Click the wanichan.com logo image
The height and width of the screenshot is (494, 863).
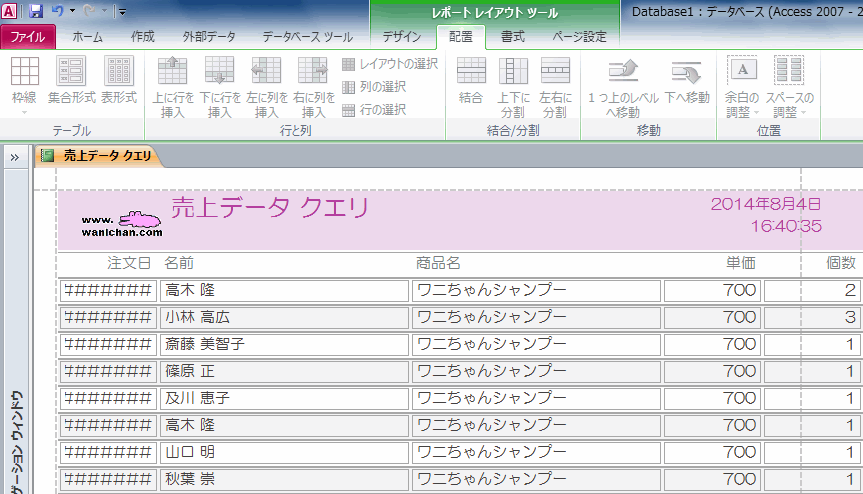tap(122, 224)
